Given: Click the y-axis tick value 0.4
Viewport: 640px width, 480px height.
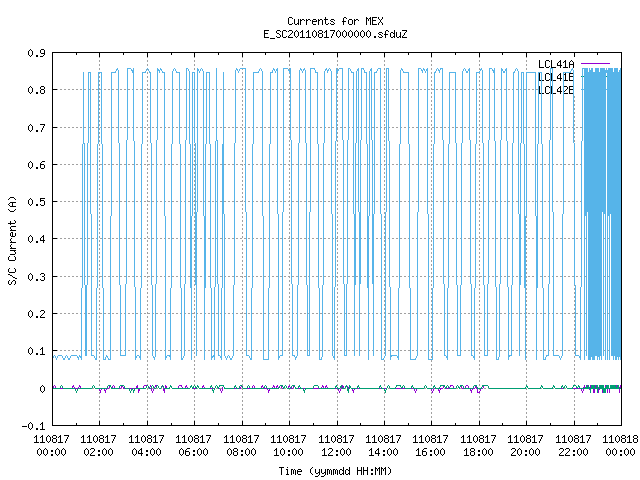Looking at the screenshot, I should [x=36, y=239].
